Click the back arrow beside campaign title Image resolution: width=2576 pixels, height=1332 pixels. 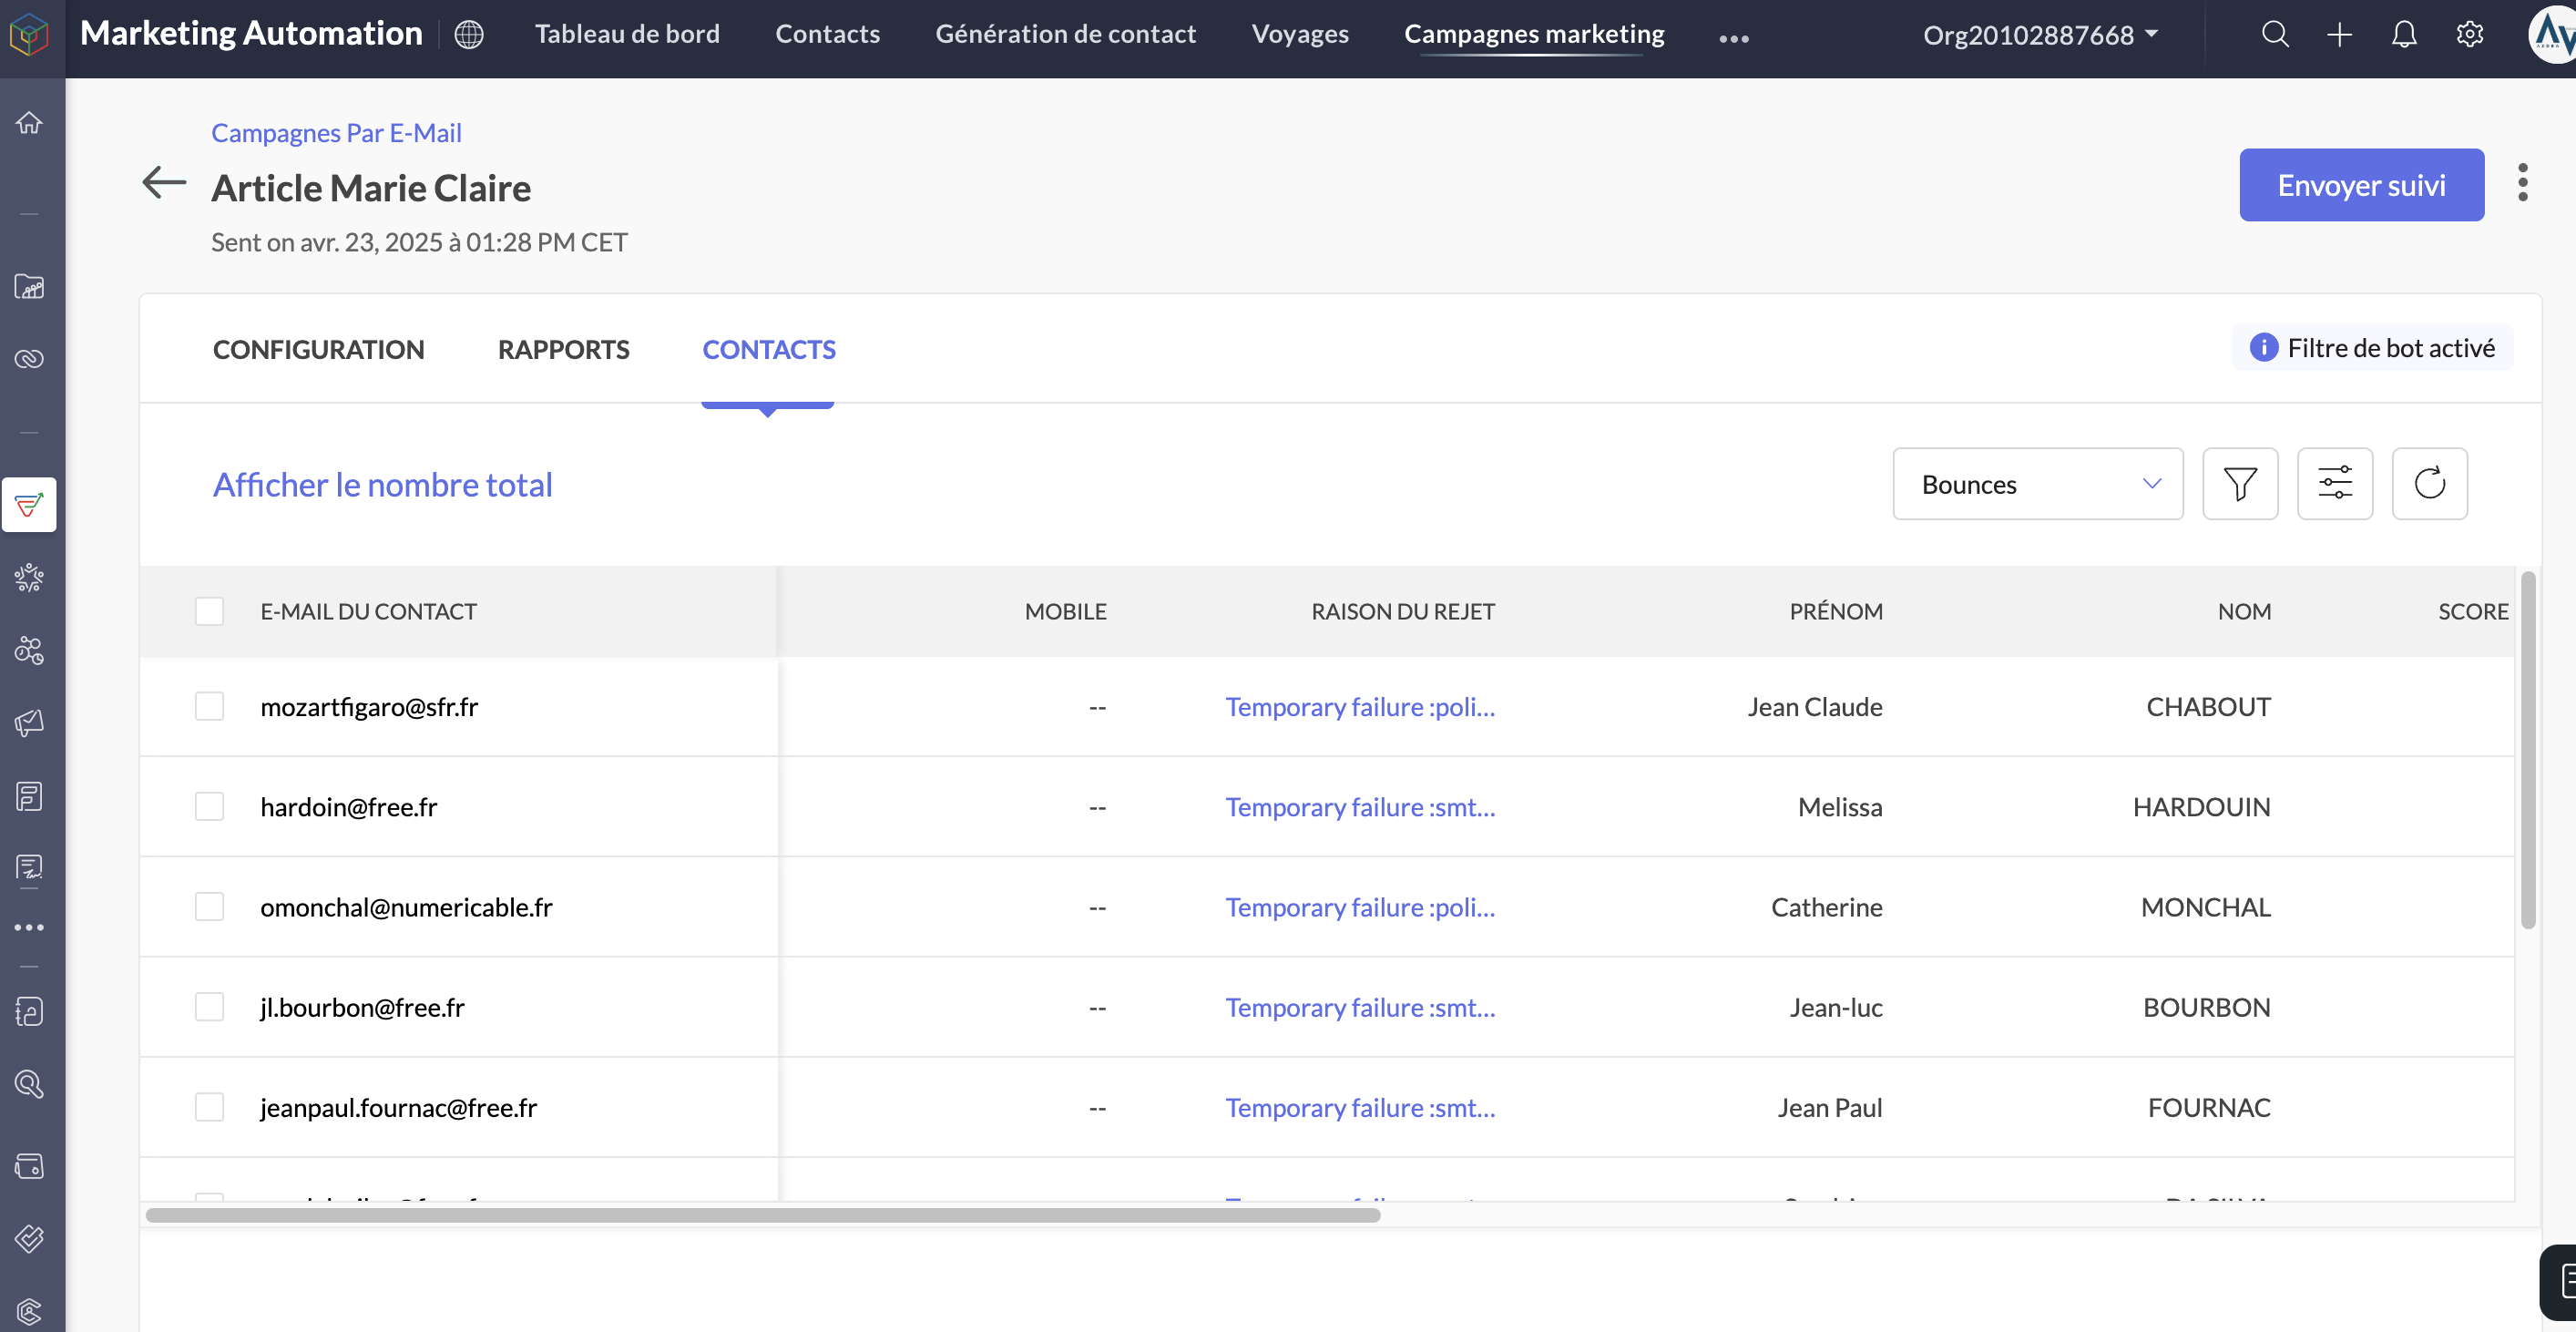(x=164, y=183)
